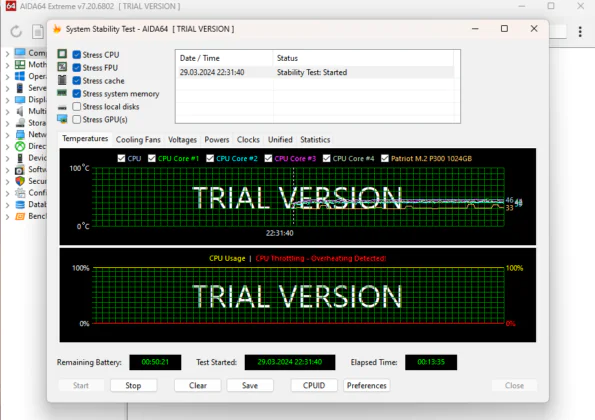Open the Clocks tab
The width and height of the screenshot is (595, 420).
[248, 140]
